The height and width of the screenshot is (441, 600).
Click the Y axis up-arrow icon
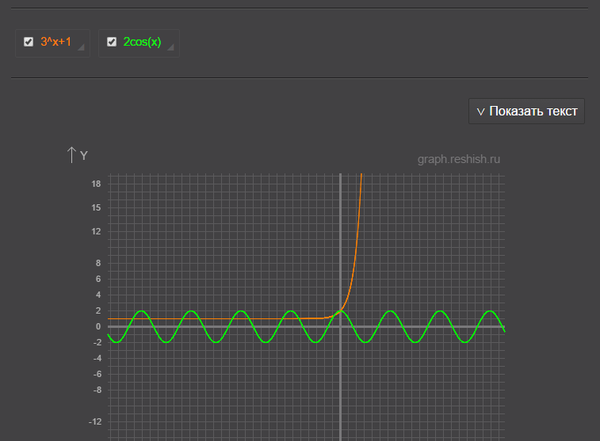click(x=71, y=154)
